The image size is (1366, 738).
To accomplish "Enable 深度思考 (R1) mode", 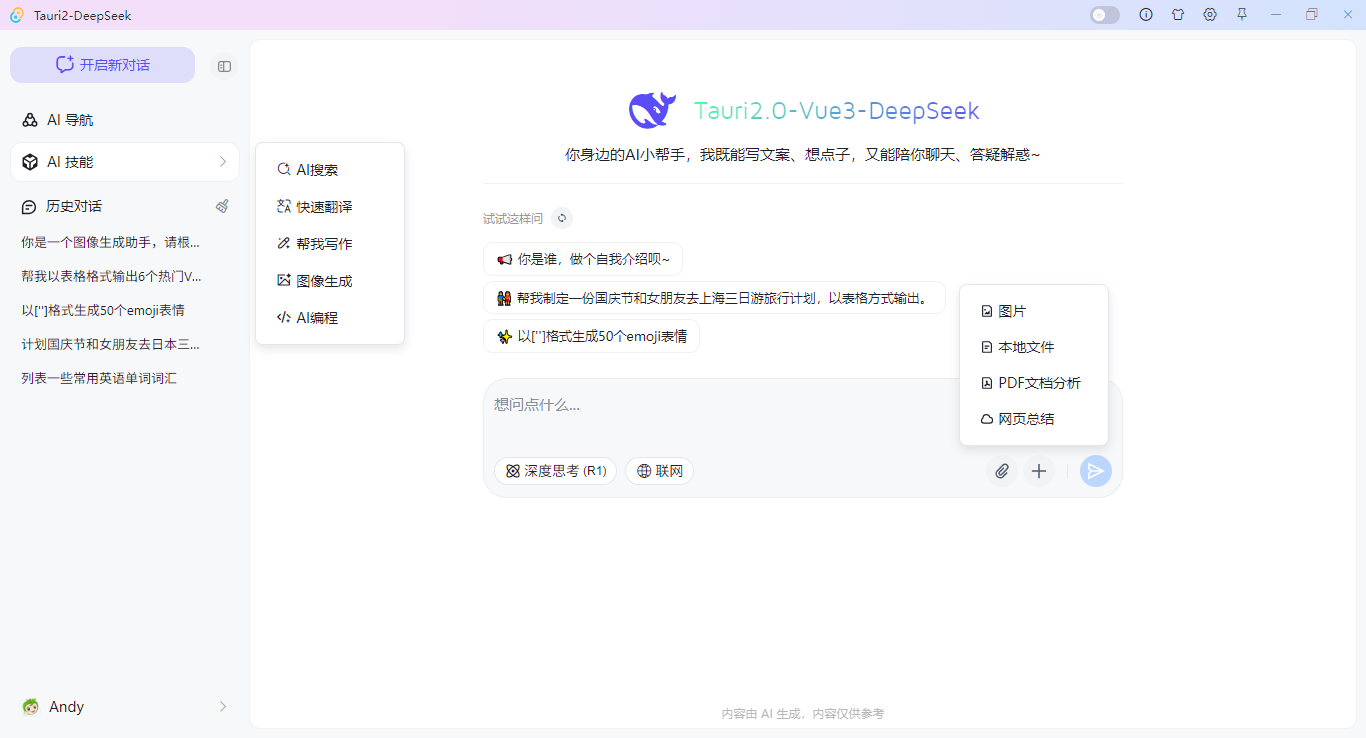I will coord(555,470).
